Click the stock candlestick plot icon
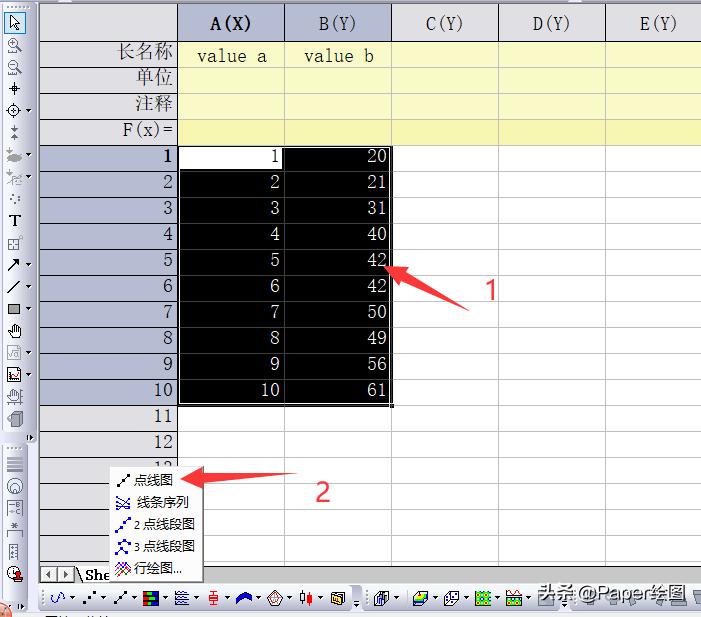Image resolution: width=701 pixels, height=617 pixels. point(306,598)
